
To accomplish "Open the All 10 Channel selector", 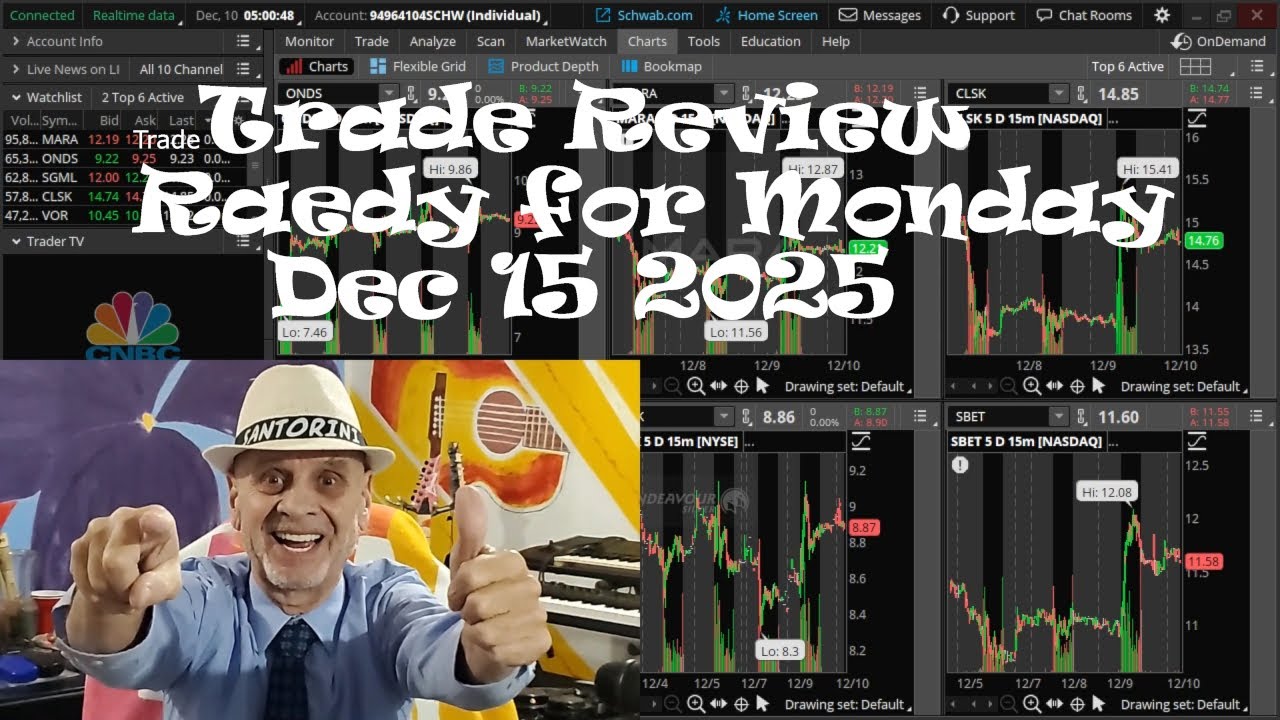I will click(x=181, y=69).
